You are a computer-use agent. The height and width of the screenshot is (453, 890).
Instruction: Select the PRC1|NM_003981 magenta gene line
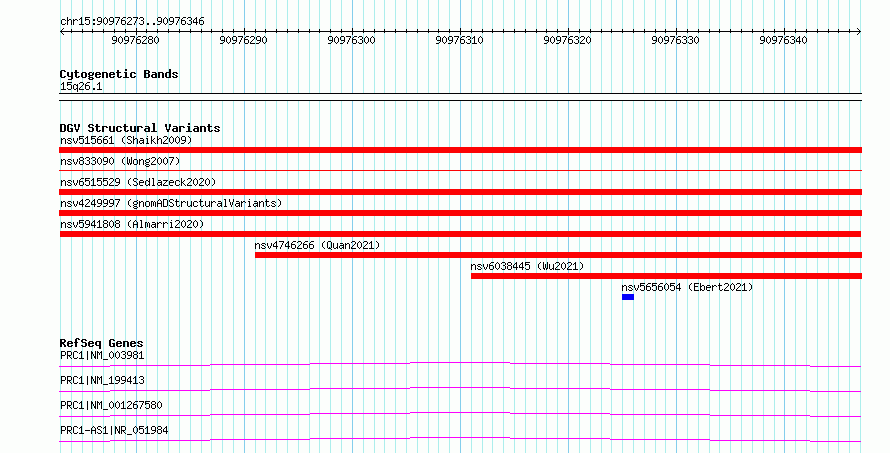(x=460, y=364)
